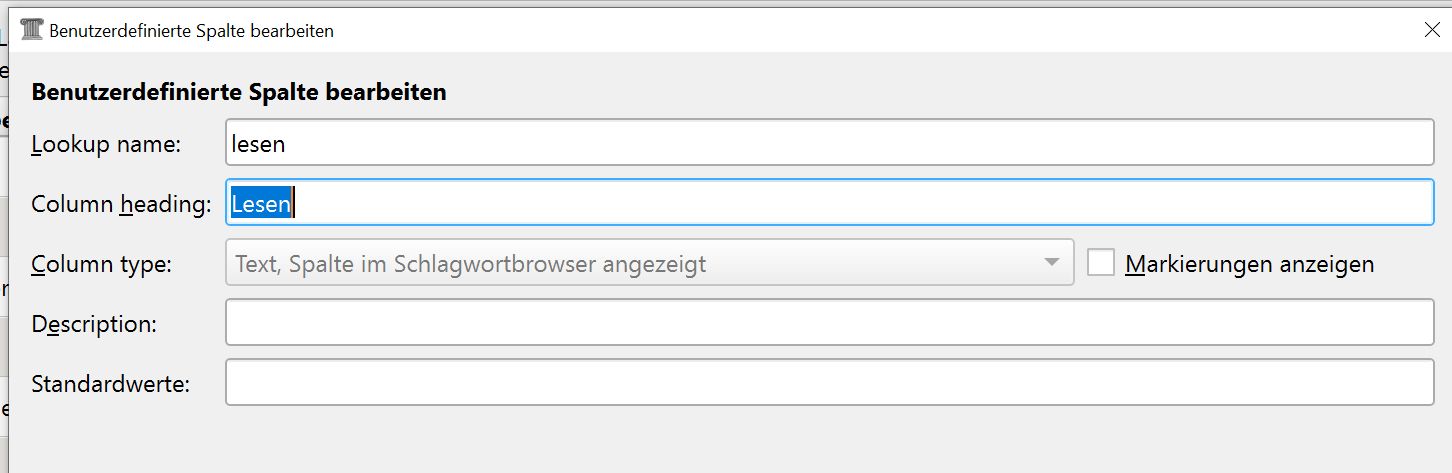Click the Column type label

click(102, 264)
